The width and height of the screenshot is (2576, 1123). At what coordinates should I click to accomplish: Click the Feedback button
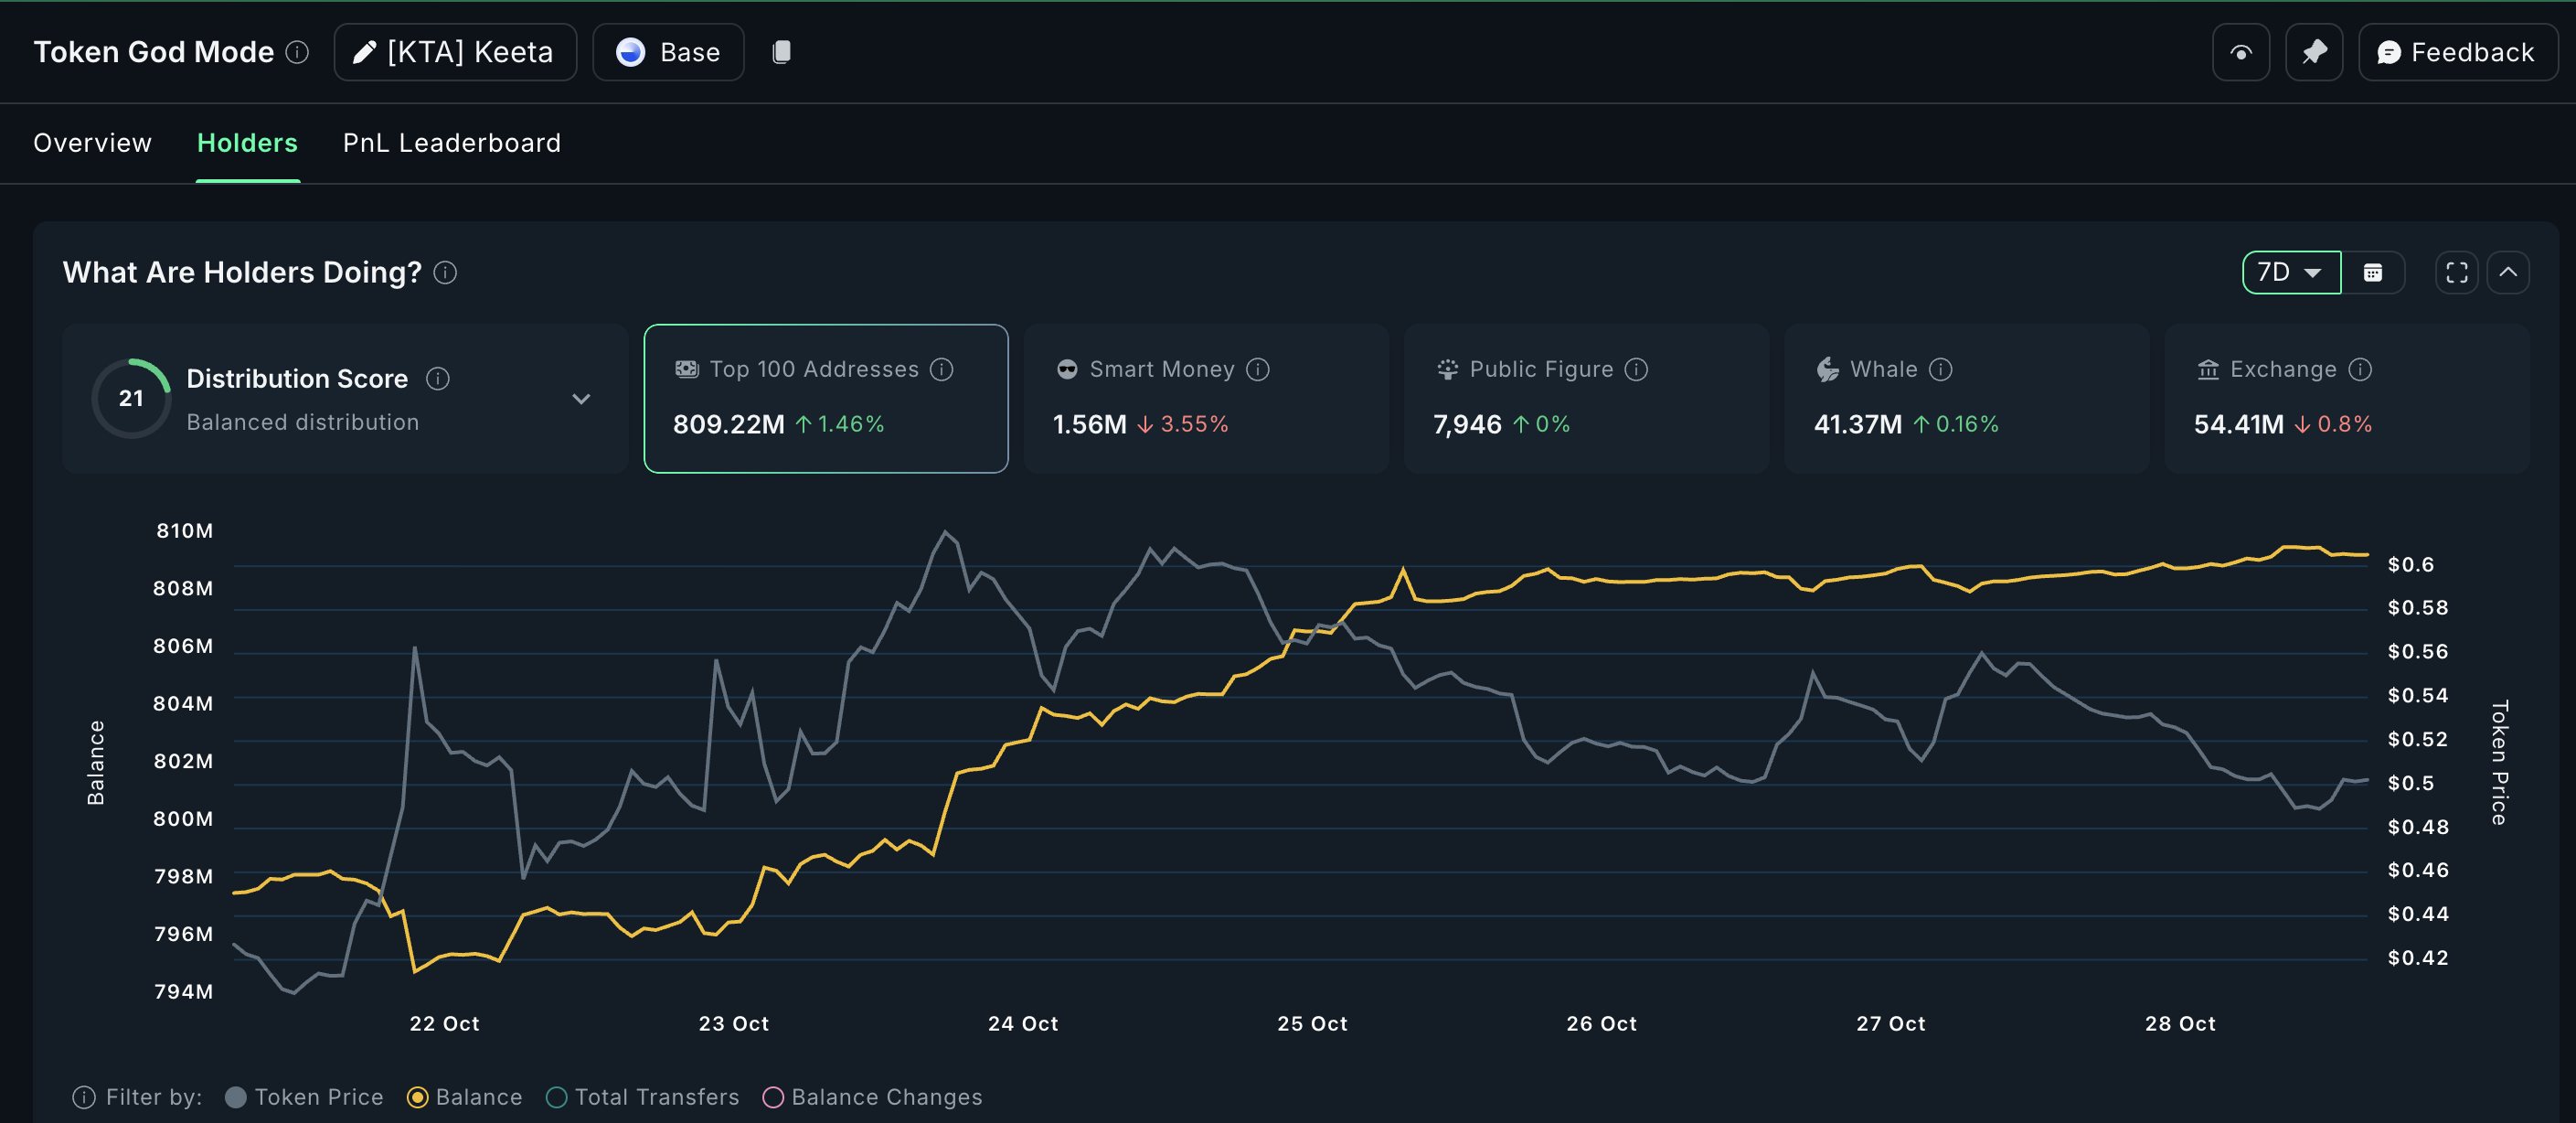2457,52
